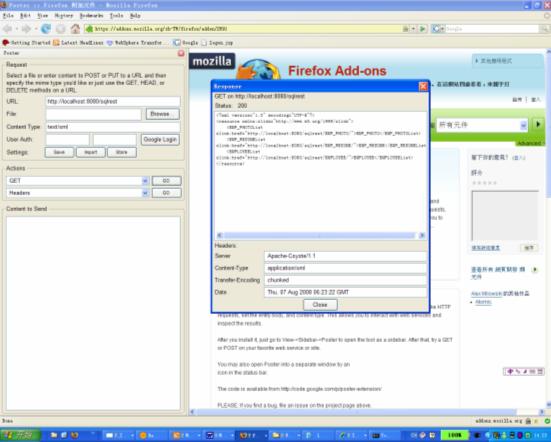Click the second User Auth password field
This screenshot has height=442, width=551.
[115, 139]
